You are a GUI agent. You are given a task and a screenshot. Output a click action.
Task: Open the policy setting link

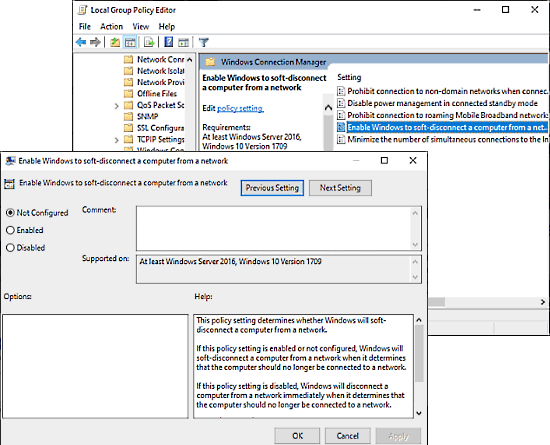click(240, 108)
